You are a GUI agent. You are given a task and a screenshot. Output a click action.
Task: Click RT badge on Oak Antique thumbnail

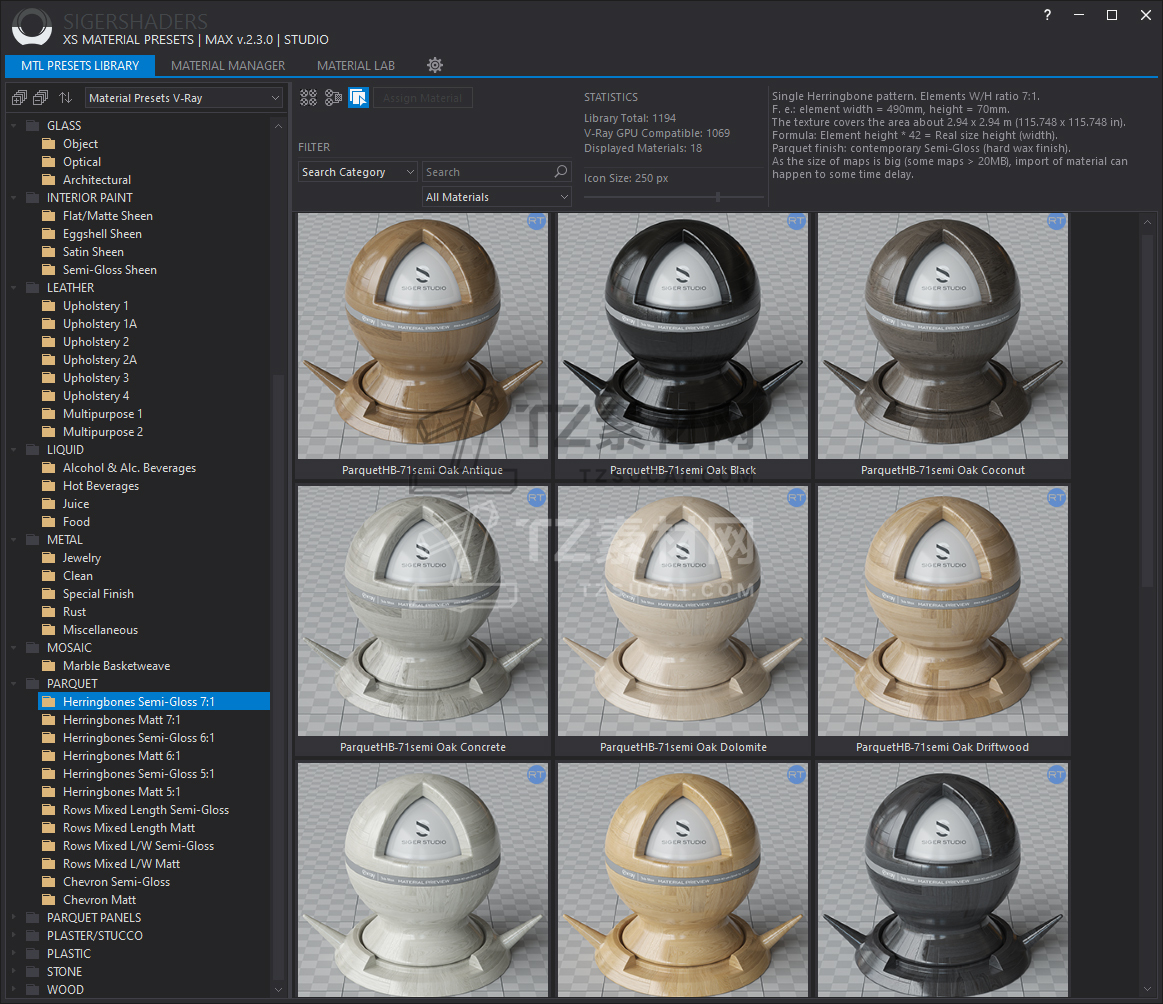pyautogui.click(x=536, y=221)
